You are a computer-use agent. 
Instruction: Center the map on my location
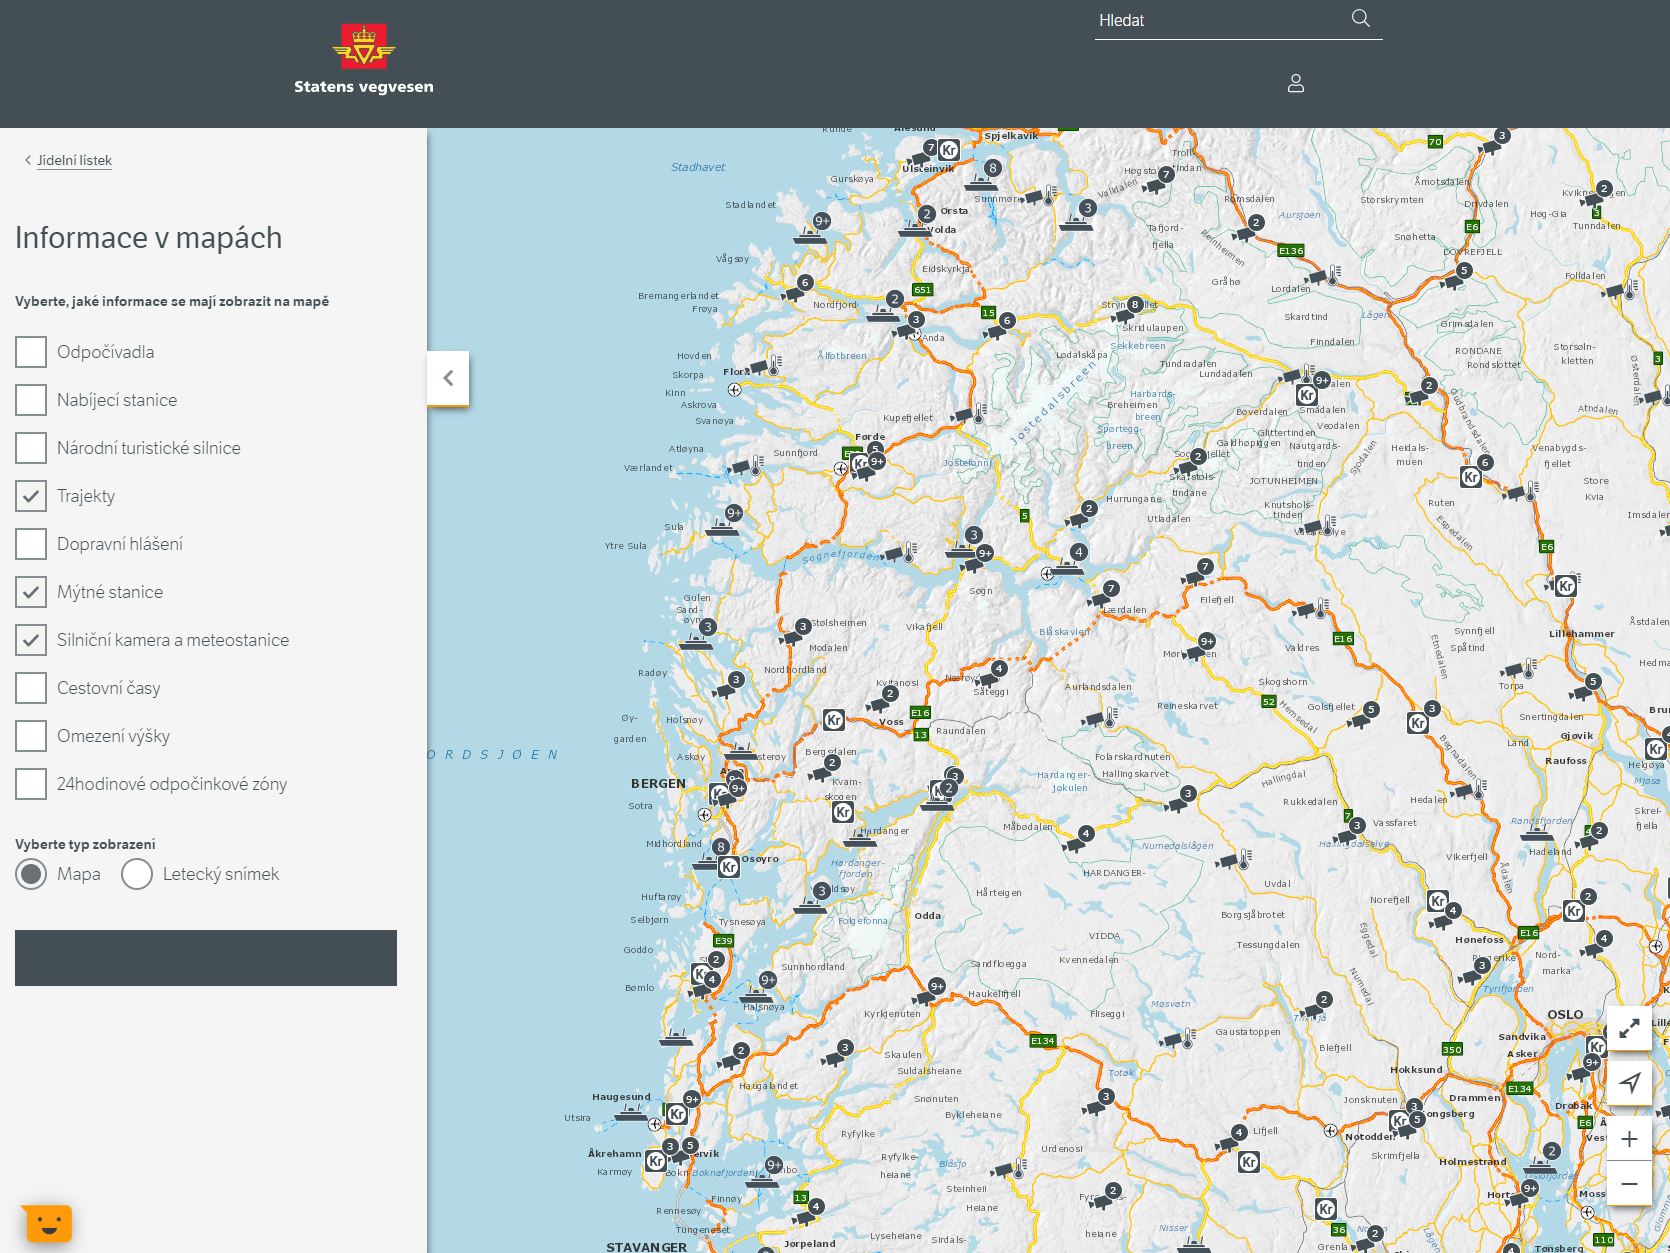coord(1629,1083)
